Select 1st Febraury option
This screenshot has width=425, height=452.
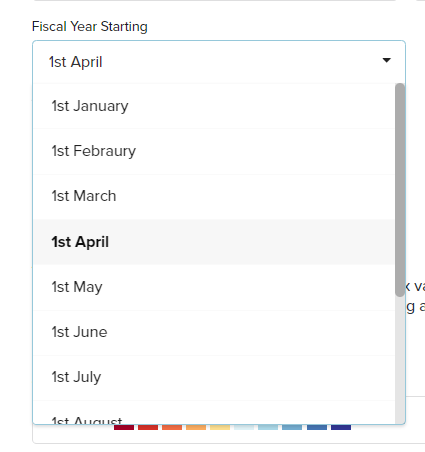click(214, 151)
